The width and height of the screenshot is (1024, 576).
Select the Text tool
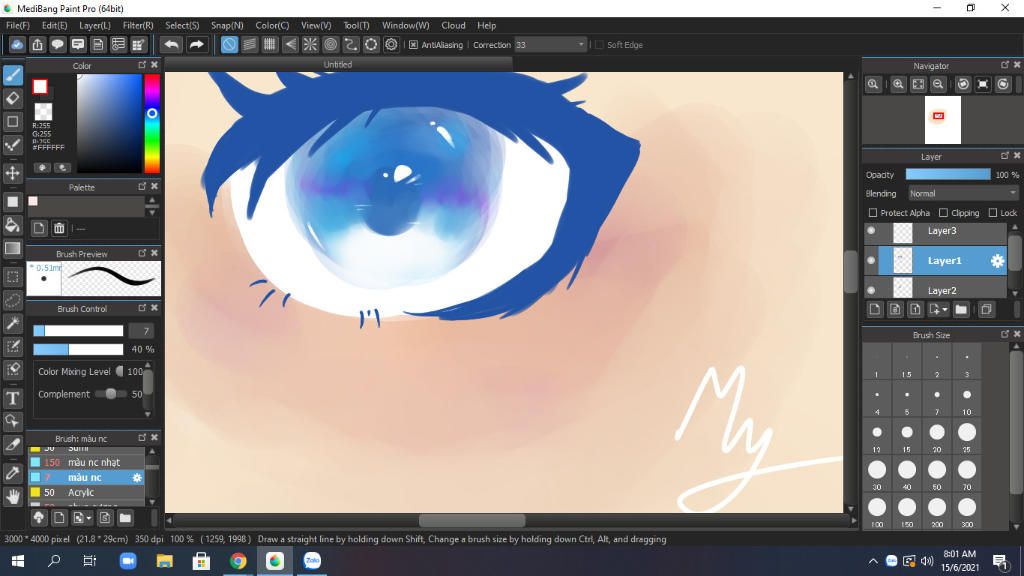click(x=13, y=398)
